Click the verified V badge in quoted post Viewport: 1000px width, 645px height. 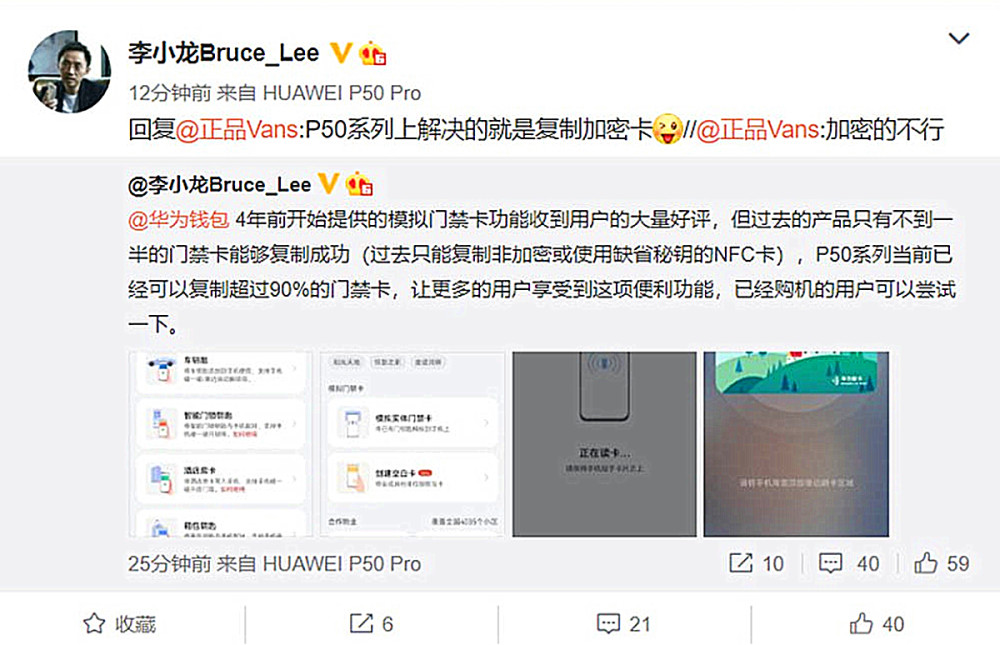tap(328, 184)
